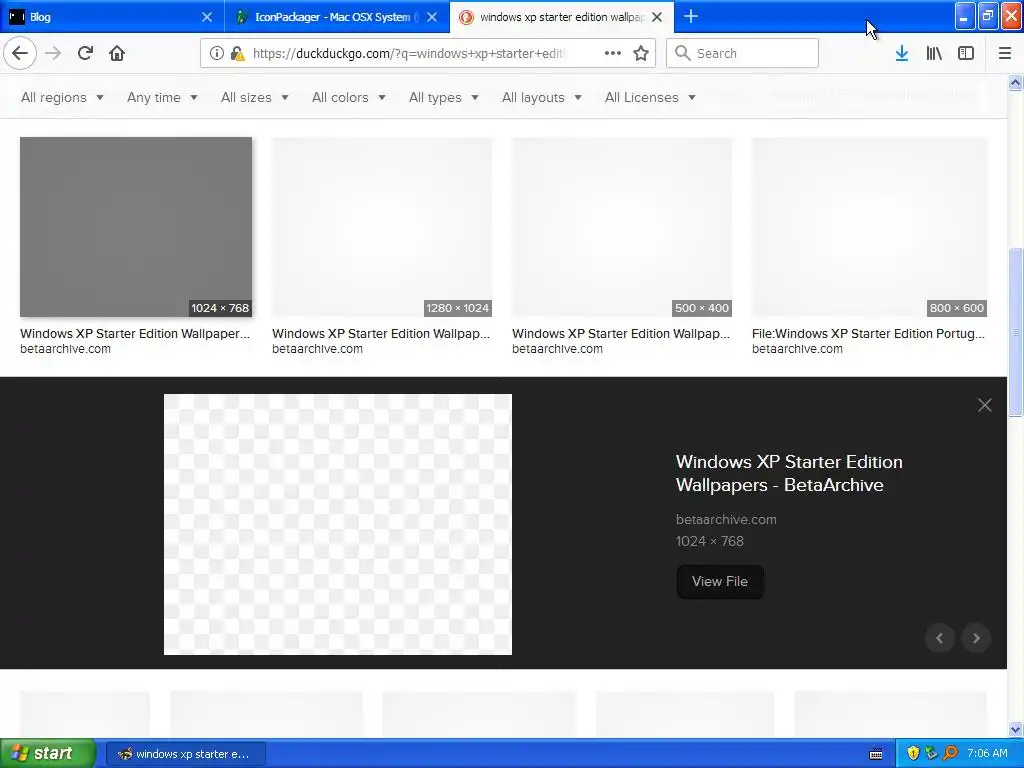
Task: Close the image detail preview panel
Action: pos(985,405)
